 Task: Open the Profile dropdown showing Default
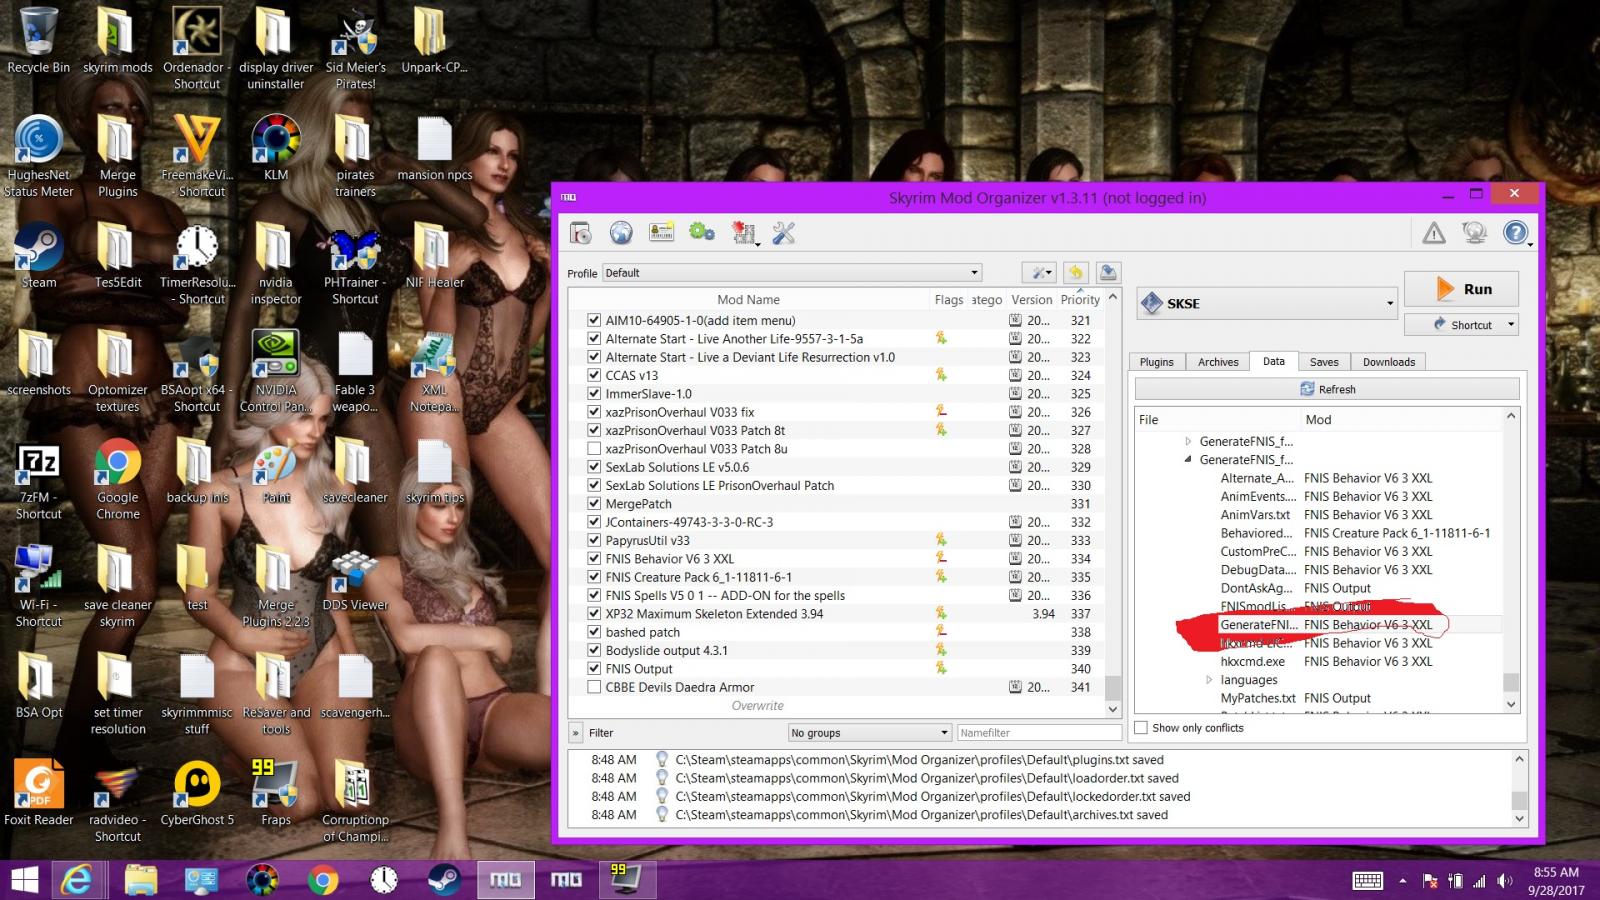(x=792, y=273)
